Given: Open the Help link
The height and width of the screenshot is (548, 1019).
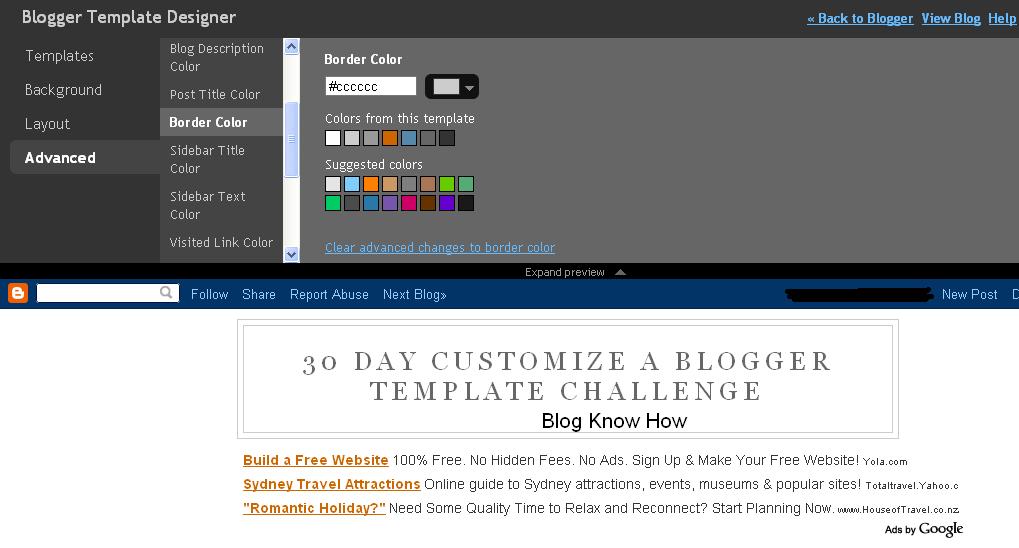Looking at the screenshot, I should (x=1002, y=18).
